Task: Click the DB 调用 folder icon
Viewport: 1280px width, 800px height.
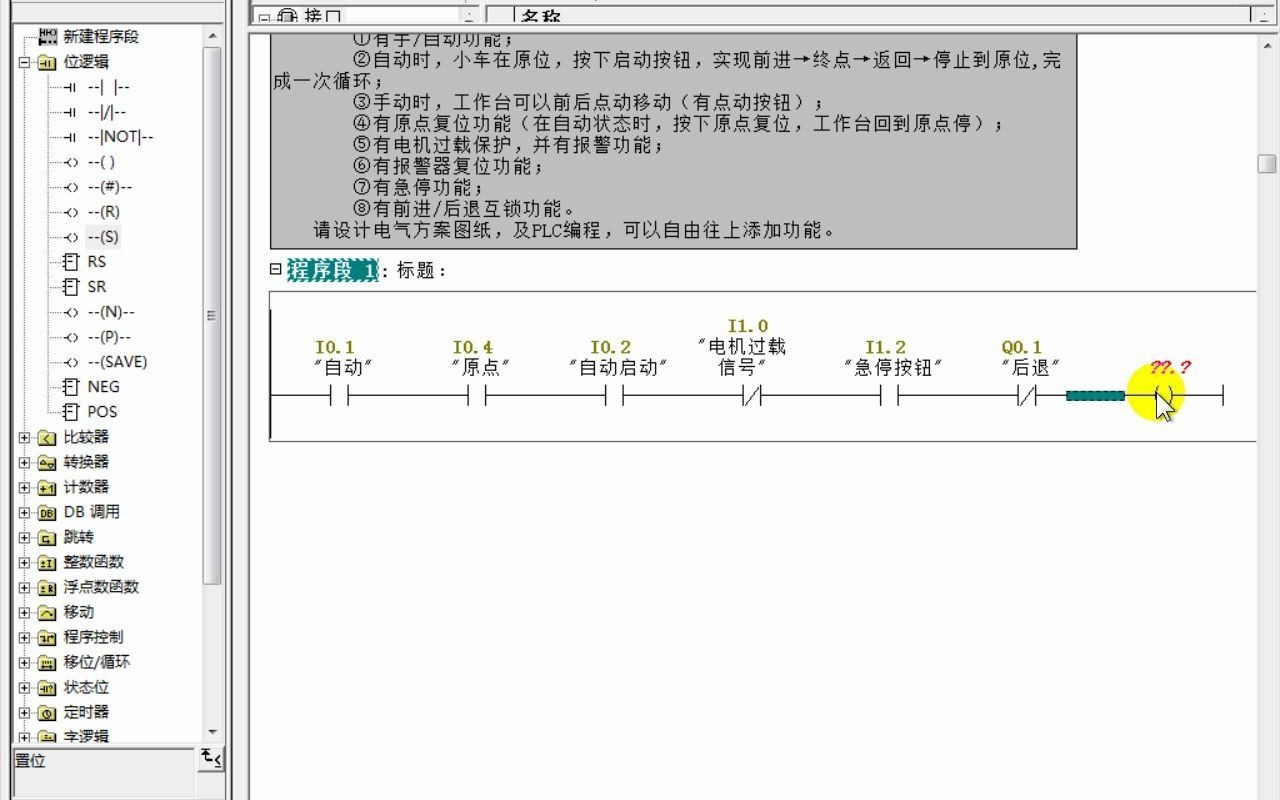Action: coord(47,513)
